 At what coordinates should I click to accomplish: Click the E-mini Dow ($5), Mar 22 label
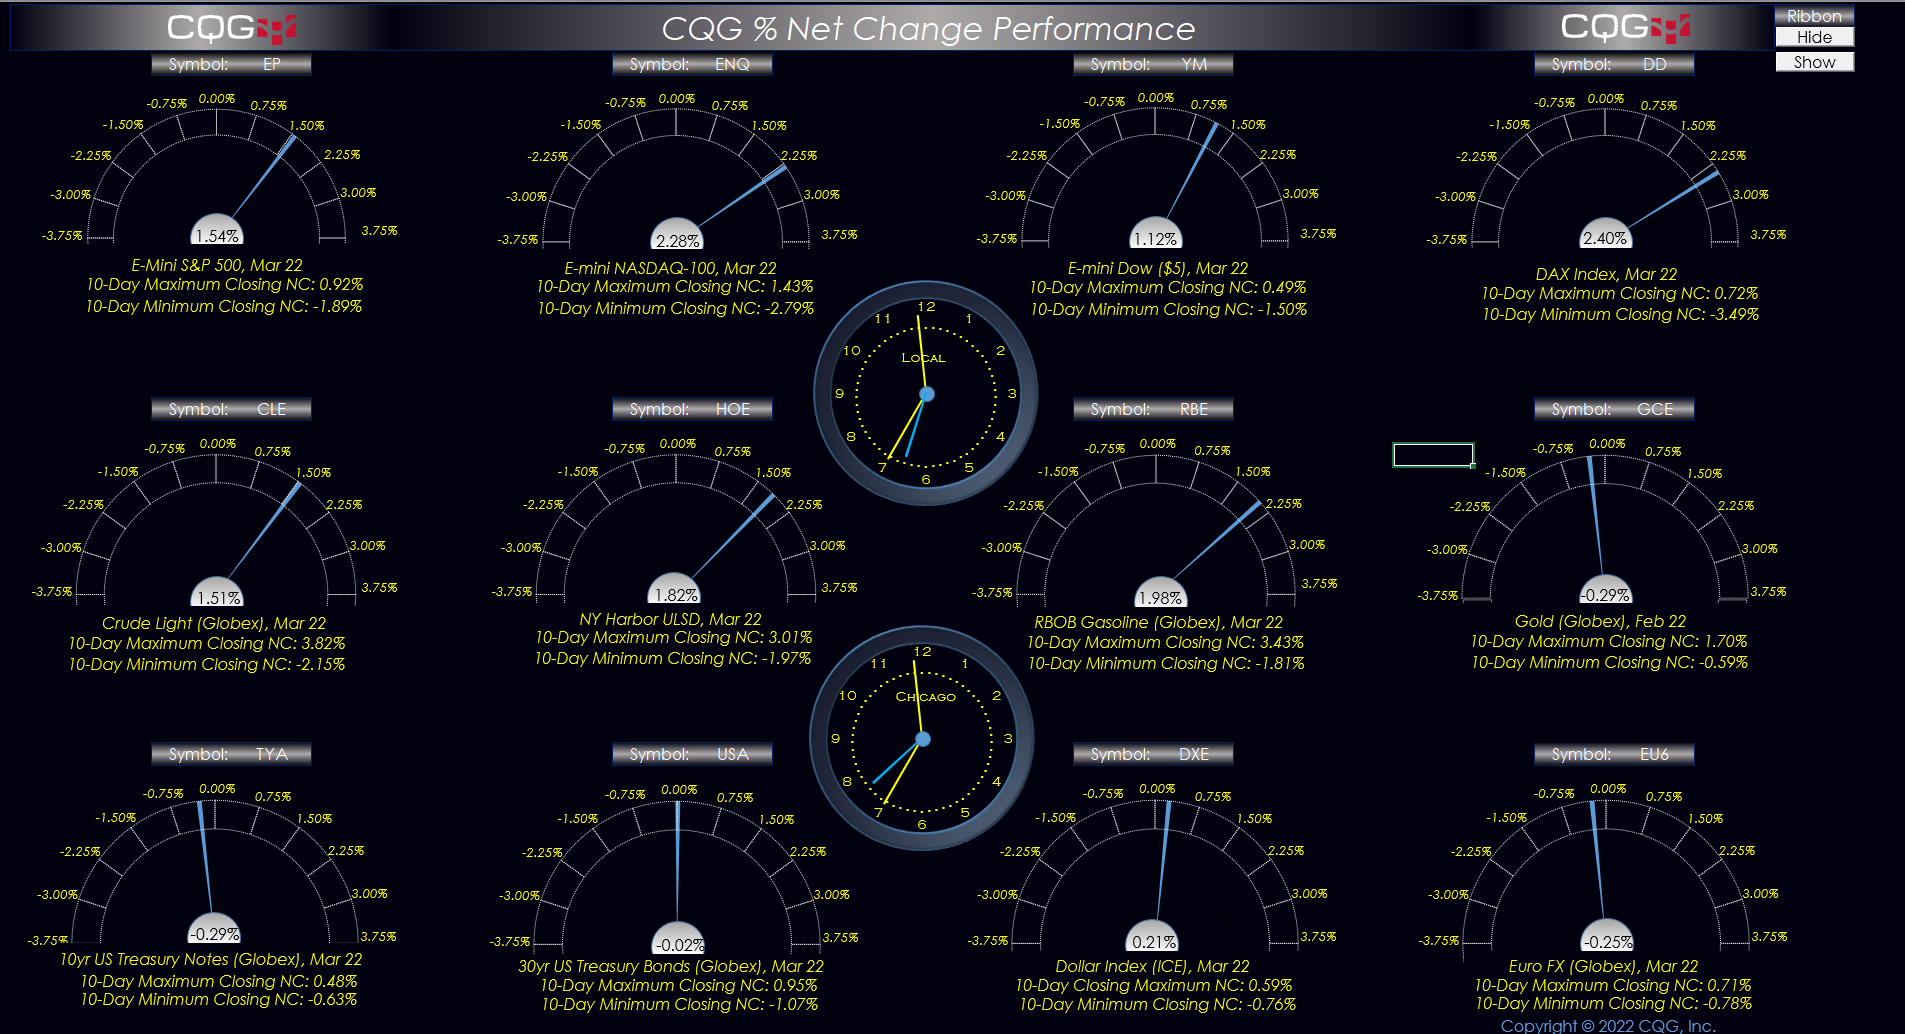click(1158, 268)
